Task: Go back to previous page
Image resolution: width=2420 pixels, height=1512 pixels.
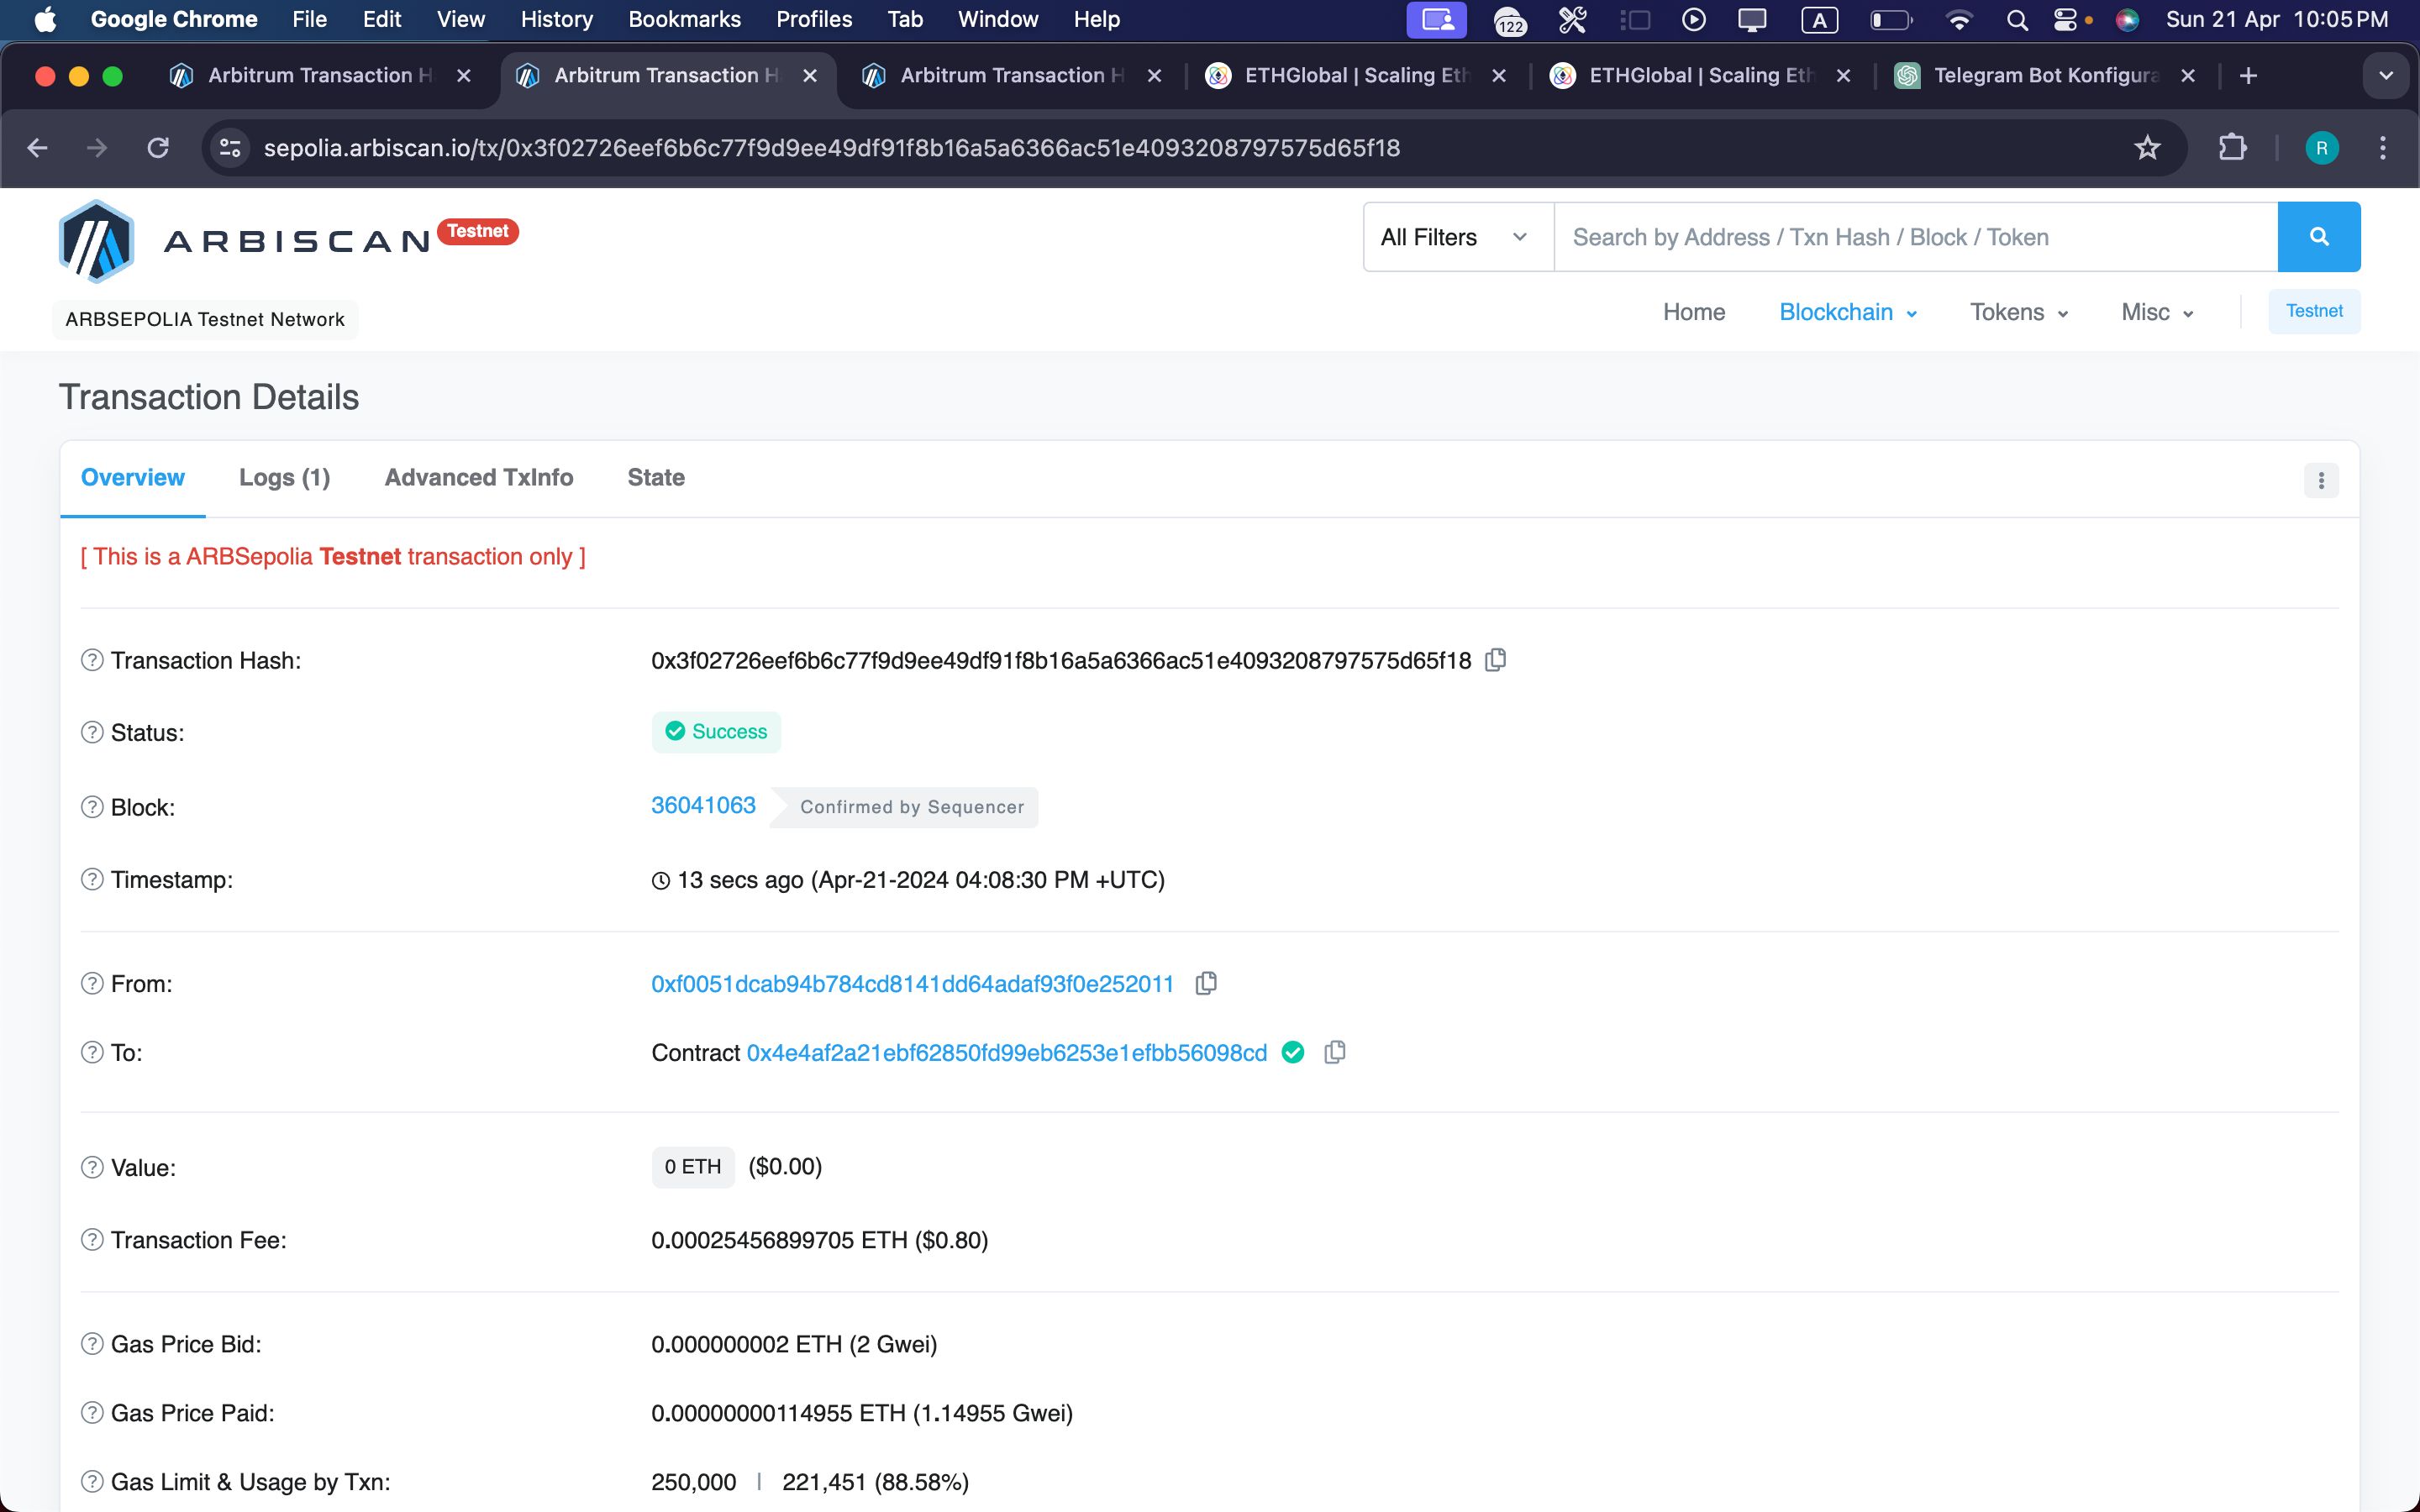Action: point(37,148)
